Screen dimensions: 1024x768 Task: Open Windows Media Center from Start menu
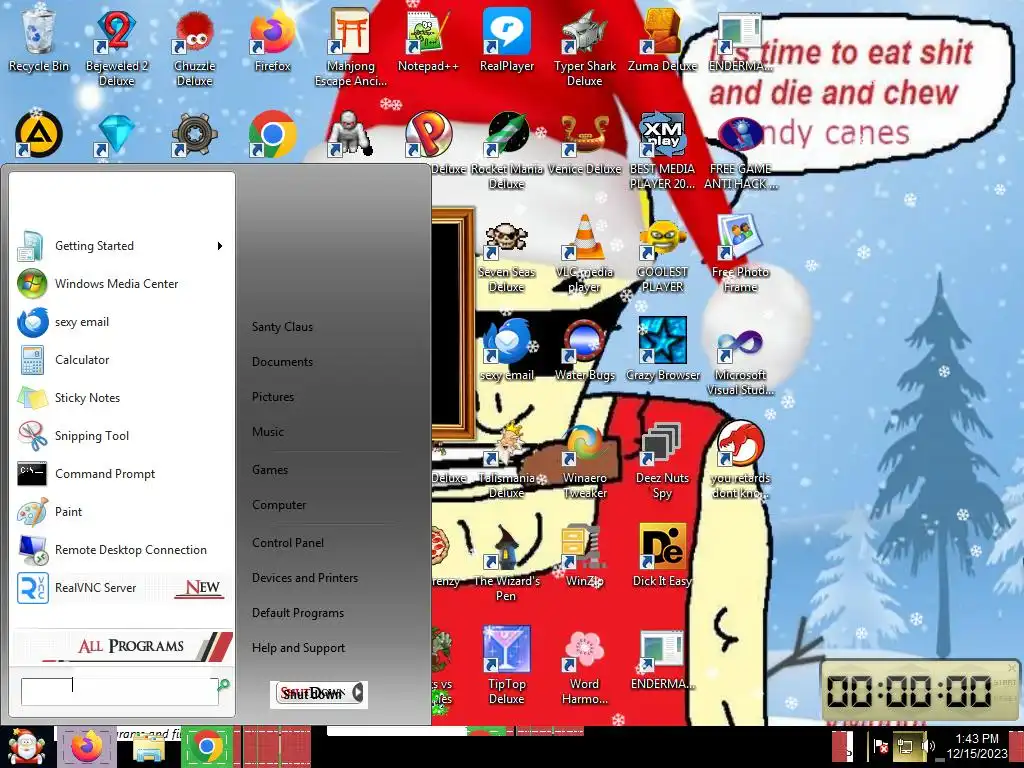point(121,284)
